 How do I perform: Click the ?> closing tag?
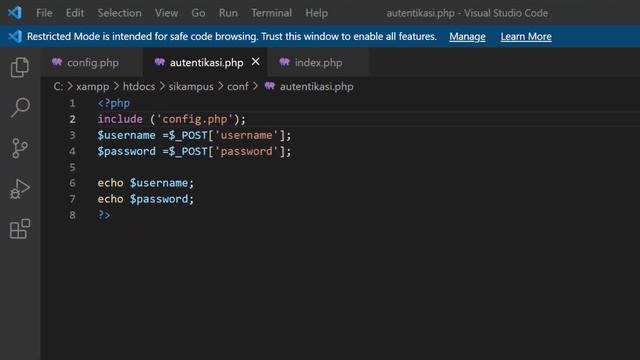[104, 215]
